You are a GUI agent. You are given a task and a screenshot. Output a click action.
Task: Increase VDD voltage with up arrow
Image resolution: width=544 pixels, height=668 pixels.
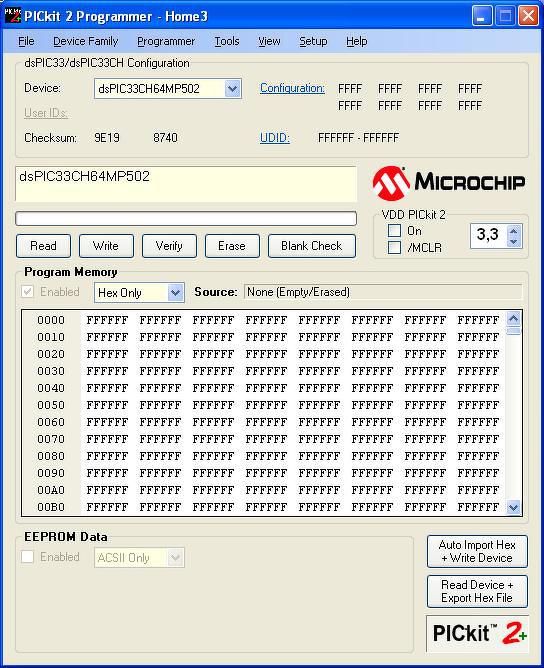(513, 231)
